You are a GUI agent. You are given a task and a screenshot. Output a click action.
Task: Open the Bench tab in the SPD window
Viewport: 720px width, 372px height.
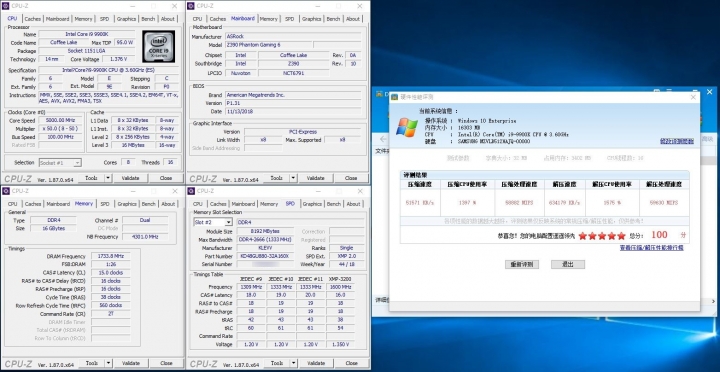(x=334, y=204)
